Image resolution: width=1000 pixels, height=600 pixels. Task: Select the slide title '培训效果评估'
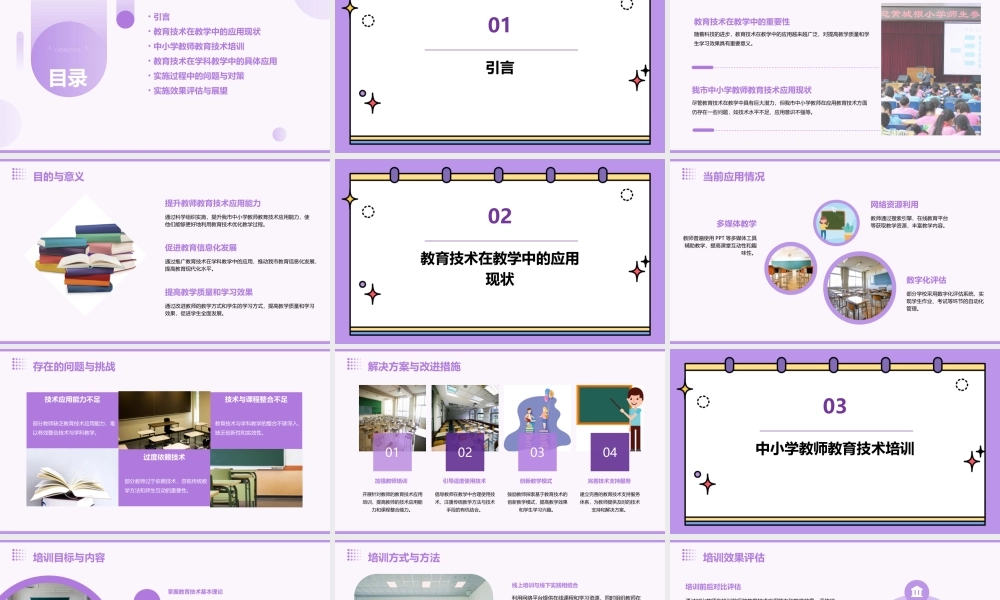pos(733,557)
